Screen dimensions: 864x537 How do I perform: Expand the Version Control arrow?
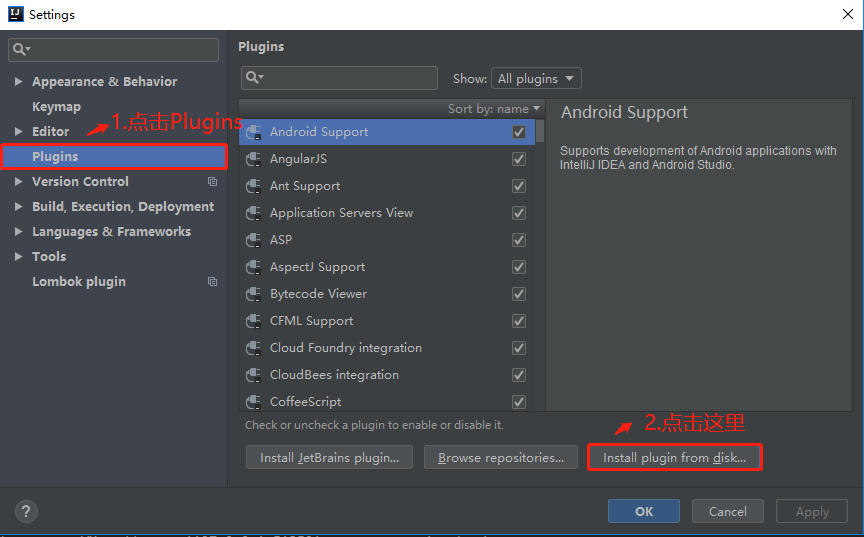coord(18,181)
